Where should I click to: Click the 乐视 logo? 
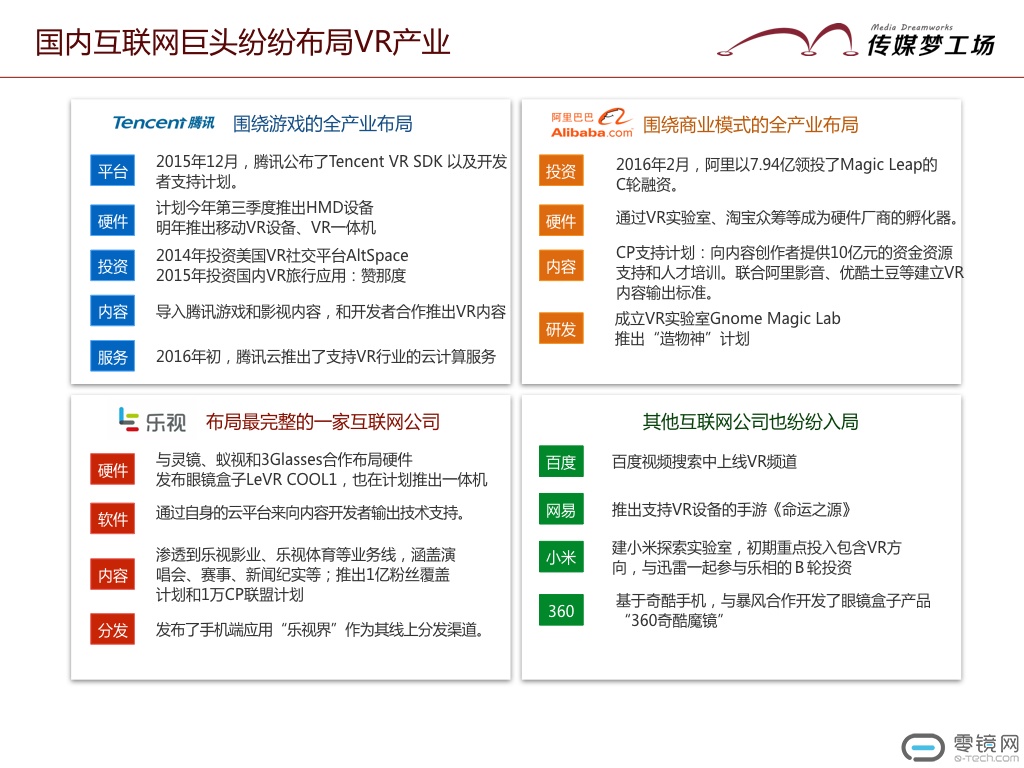[x=152, y=421]
